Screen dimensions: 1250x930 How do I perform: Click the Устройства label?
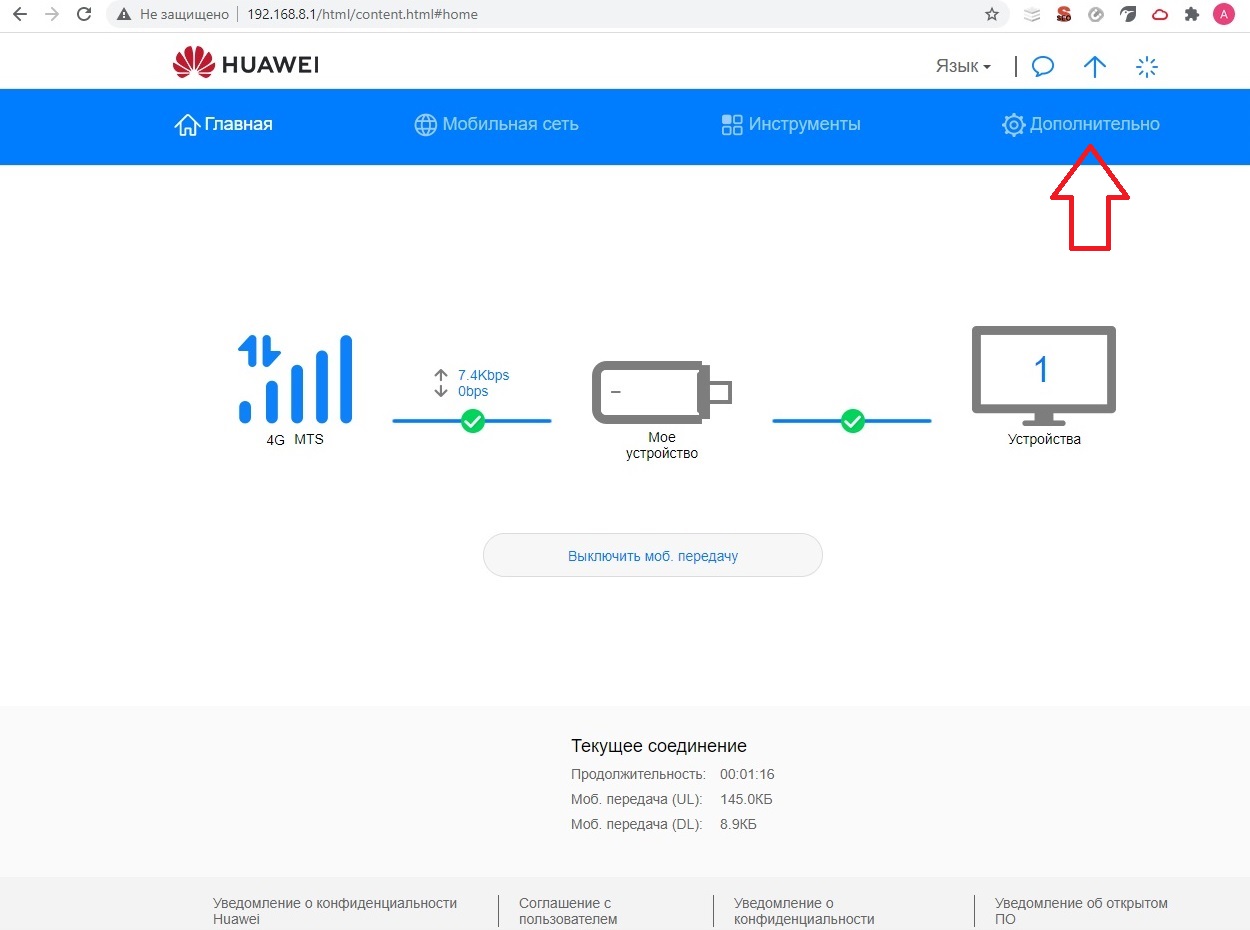tap(1044, 439)
